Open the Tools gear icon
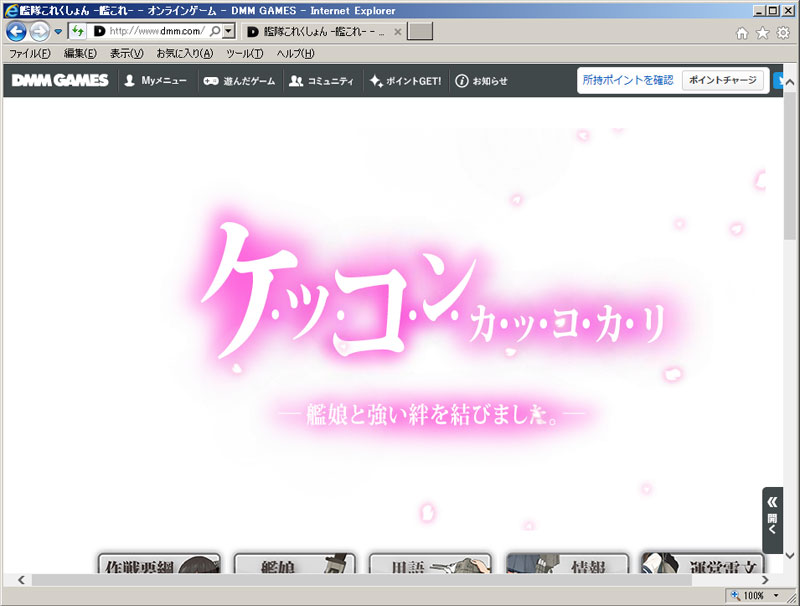The image size is (800, 606). [783, 33]
